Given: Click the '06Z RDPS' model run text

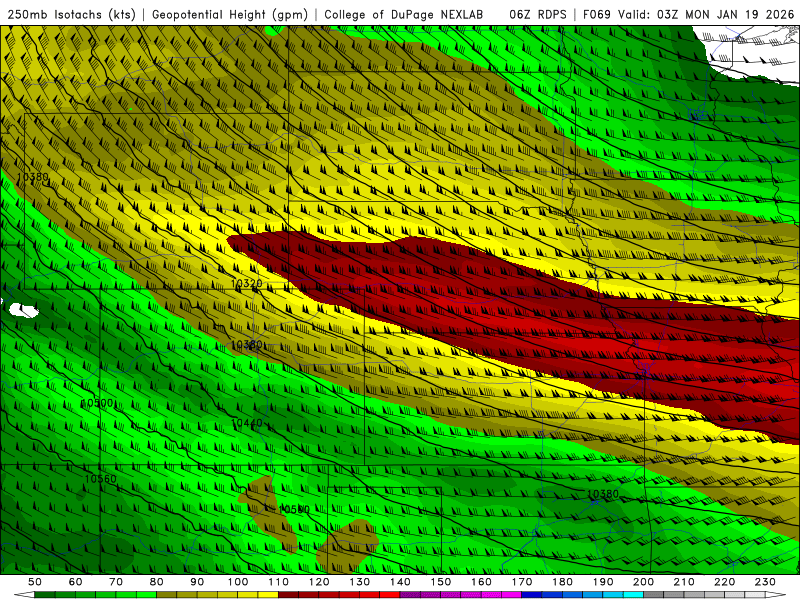Looking at the screenshot, I should point(537,14).
